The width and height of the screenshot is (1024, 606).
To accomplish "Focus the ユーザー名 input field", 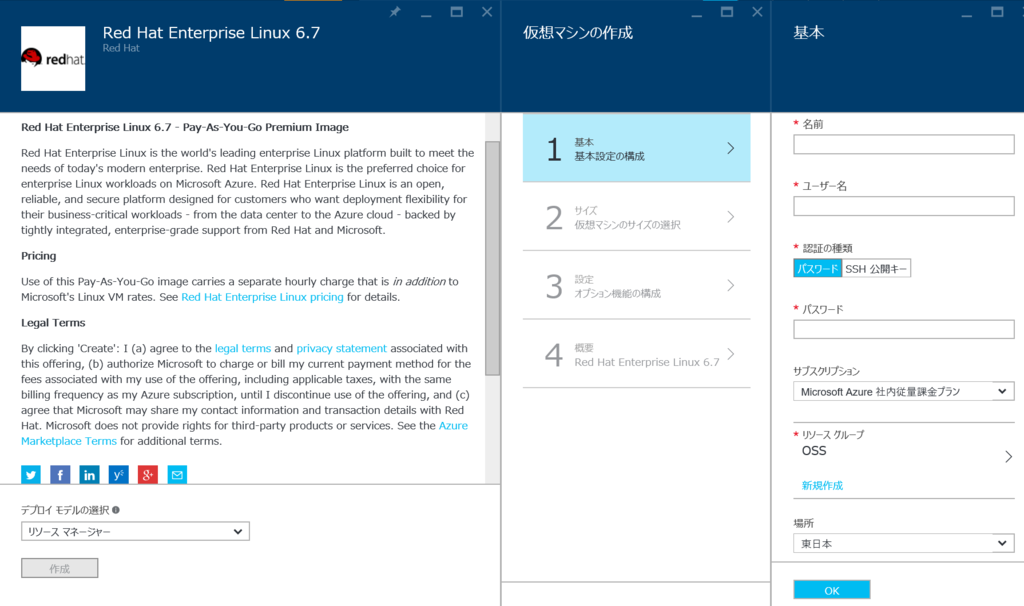I will click(904, 206).
